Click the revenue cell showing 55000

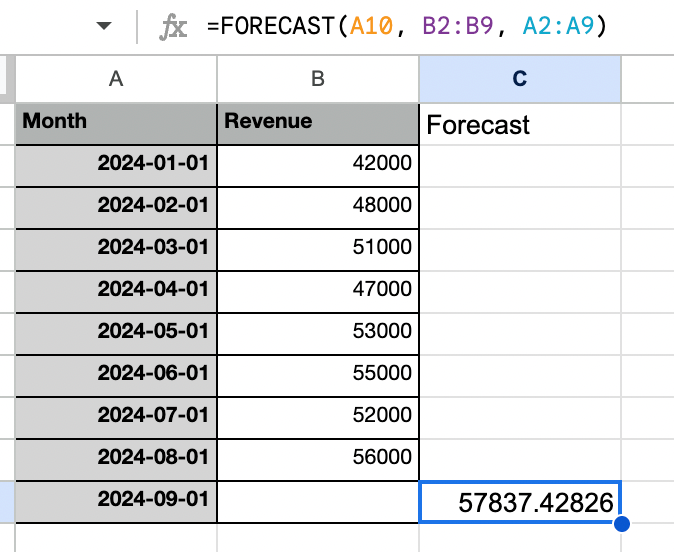tap(318, 373)
